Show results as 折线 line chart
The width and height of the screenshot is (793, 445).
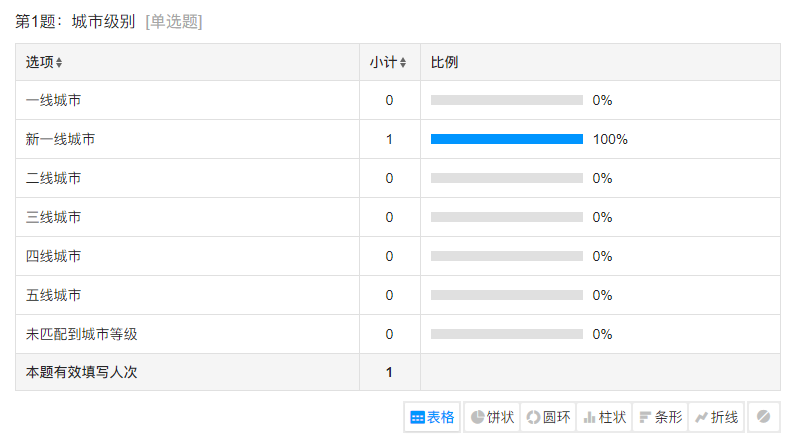716,417
